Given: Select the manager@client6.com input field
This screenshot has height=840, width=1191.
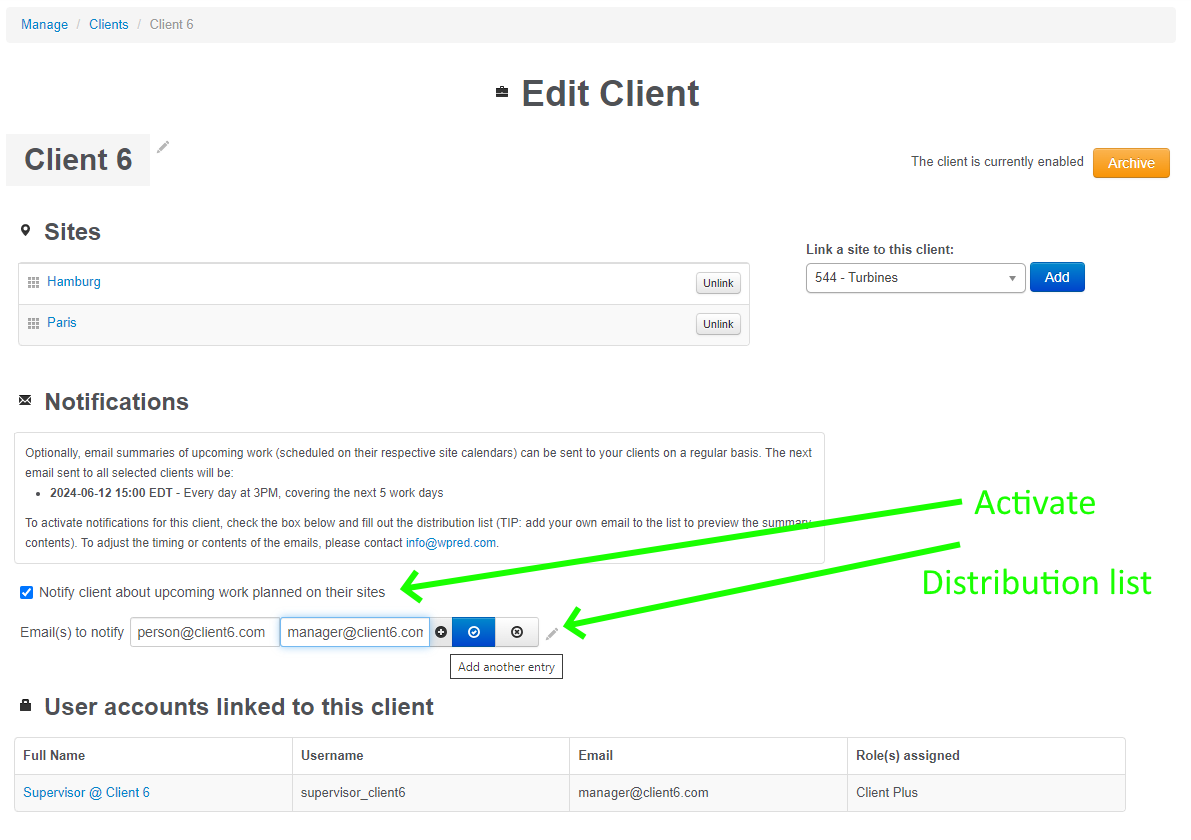Looking at the screenshot, I should [x=354, y=632].
